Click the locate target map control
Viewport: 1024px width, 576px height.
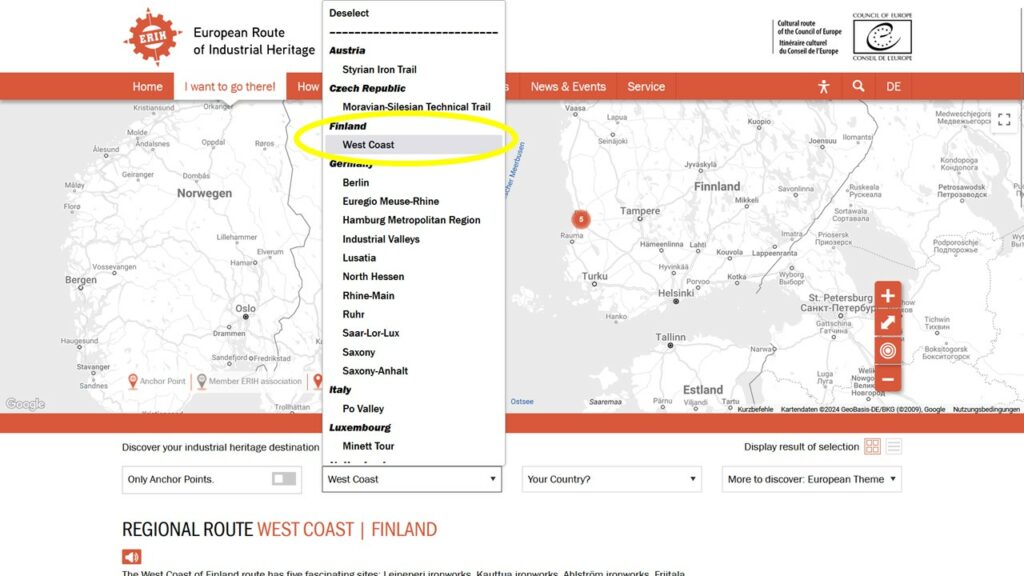coord(888,351)
